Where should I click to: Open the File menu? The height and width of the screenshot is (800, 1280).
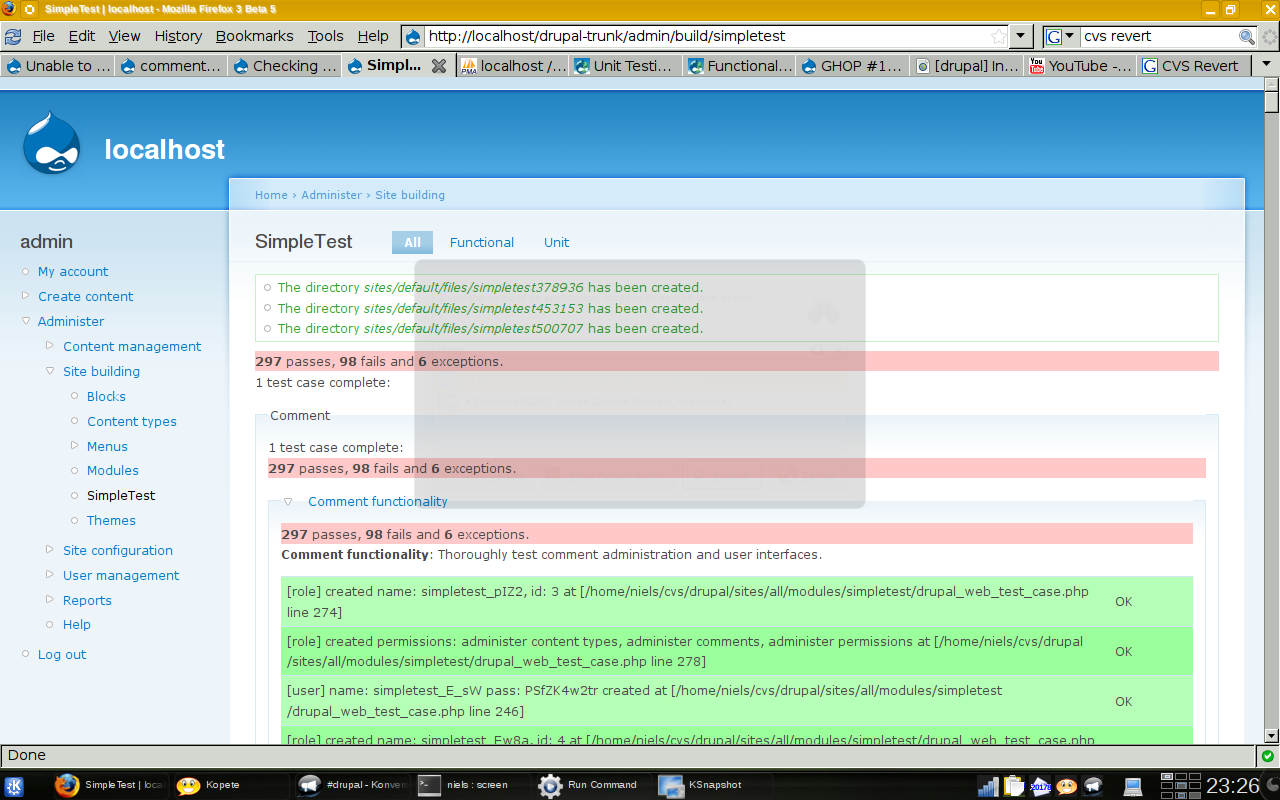click(43, 36)
